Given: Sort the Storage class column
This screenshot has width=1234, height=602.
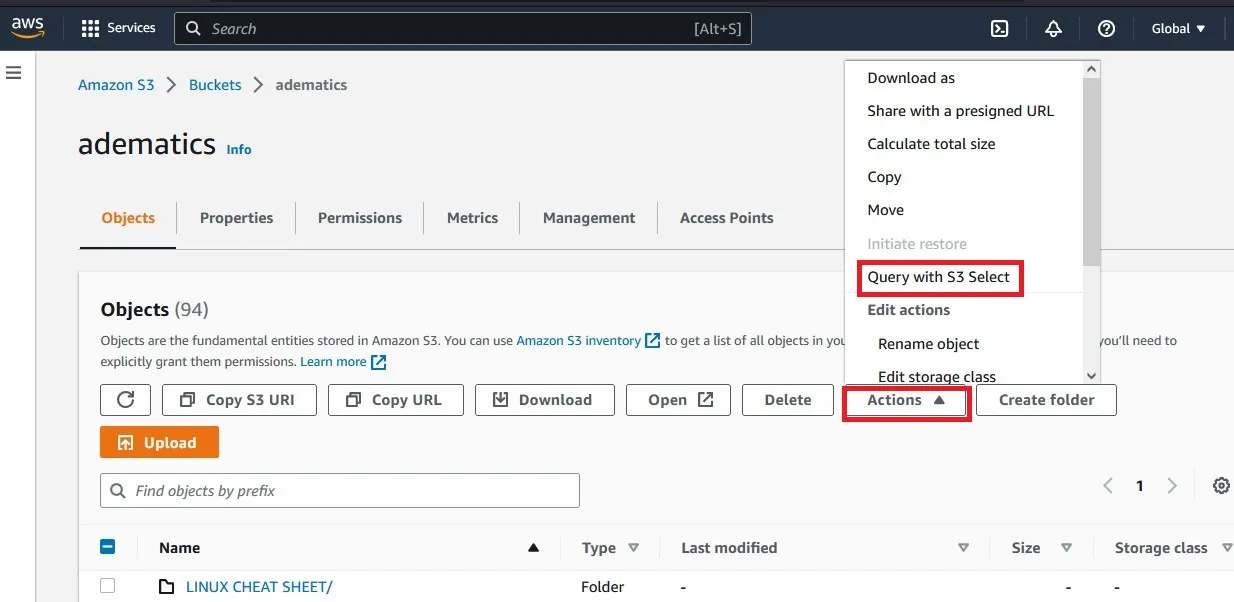Looking at the screenshot, I should click(1228, 548).
